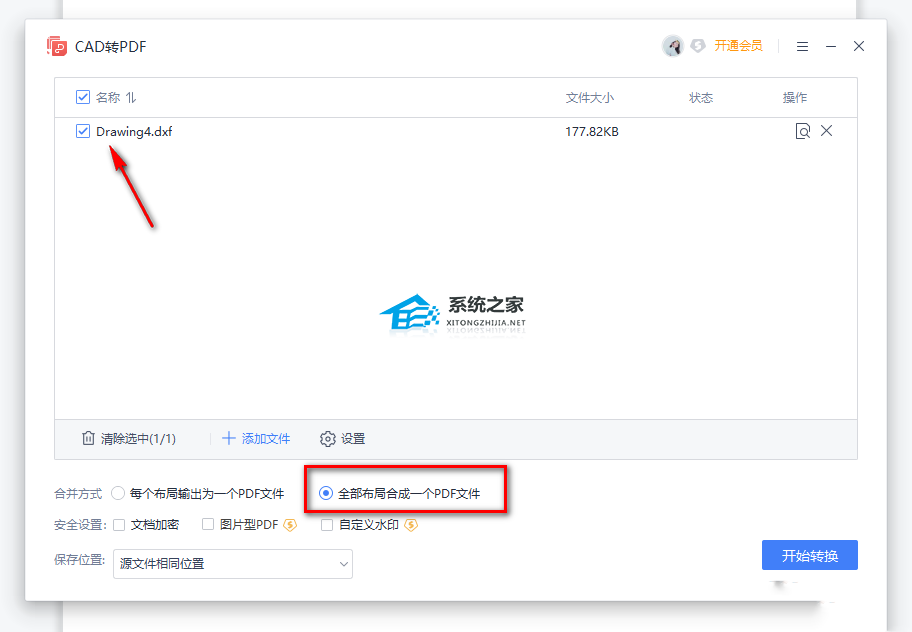The width and height of the screenshot is (912, 632).
Task: Click the 177.82KB file size cell
Action: (592, 132)
